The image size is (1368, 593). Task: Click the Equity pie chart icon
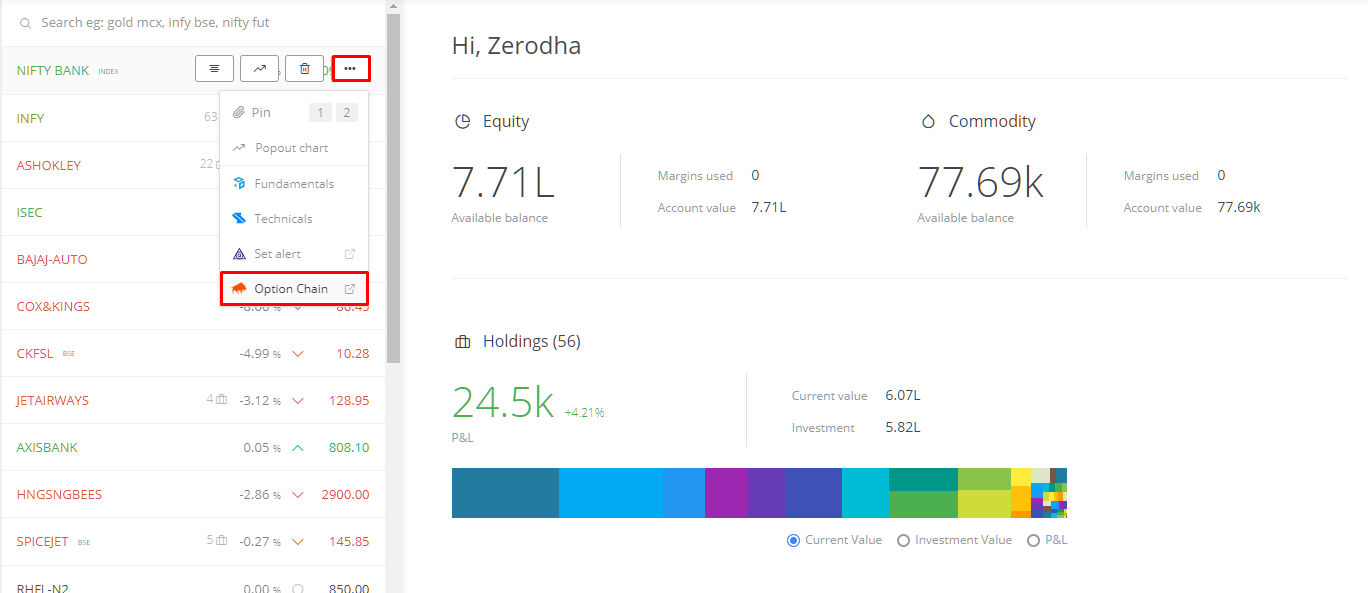(x=462, y=121)
